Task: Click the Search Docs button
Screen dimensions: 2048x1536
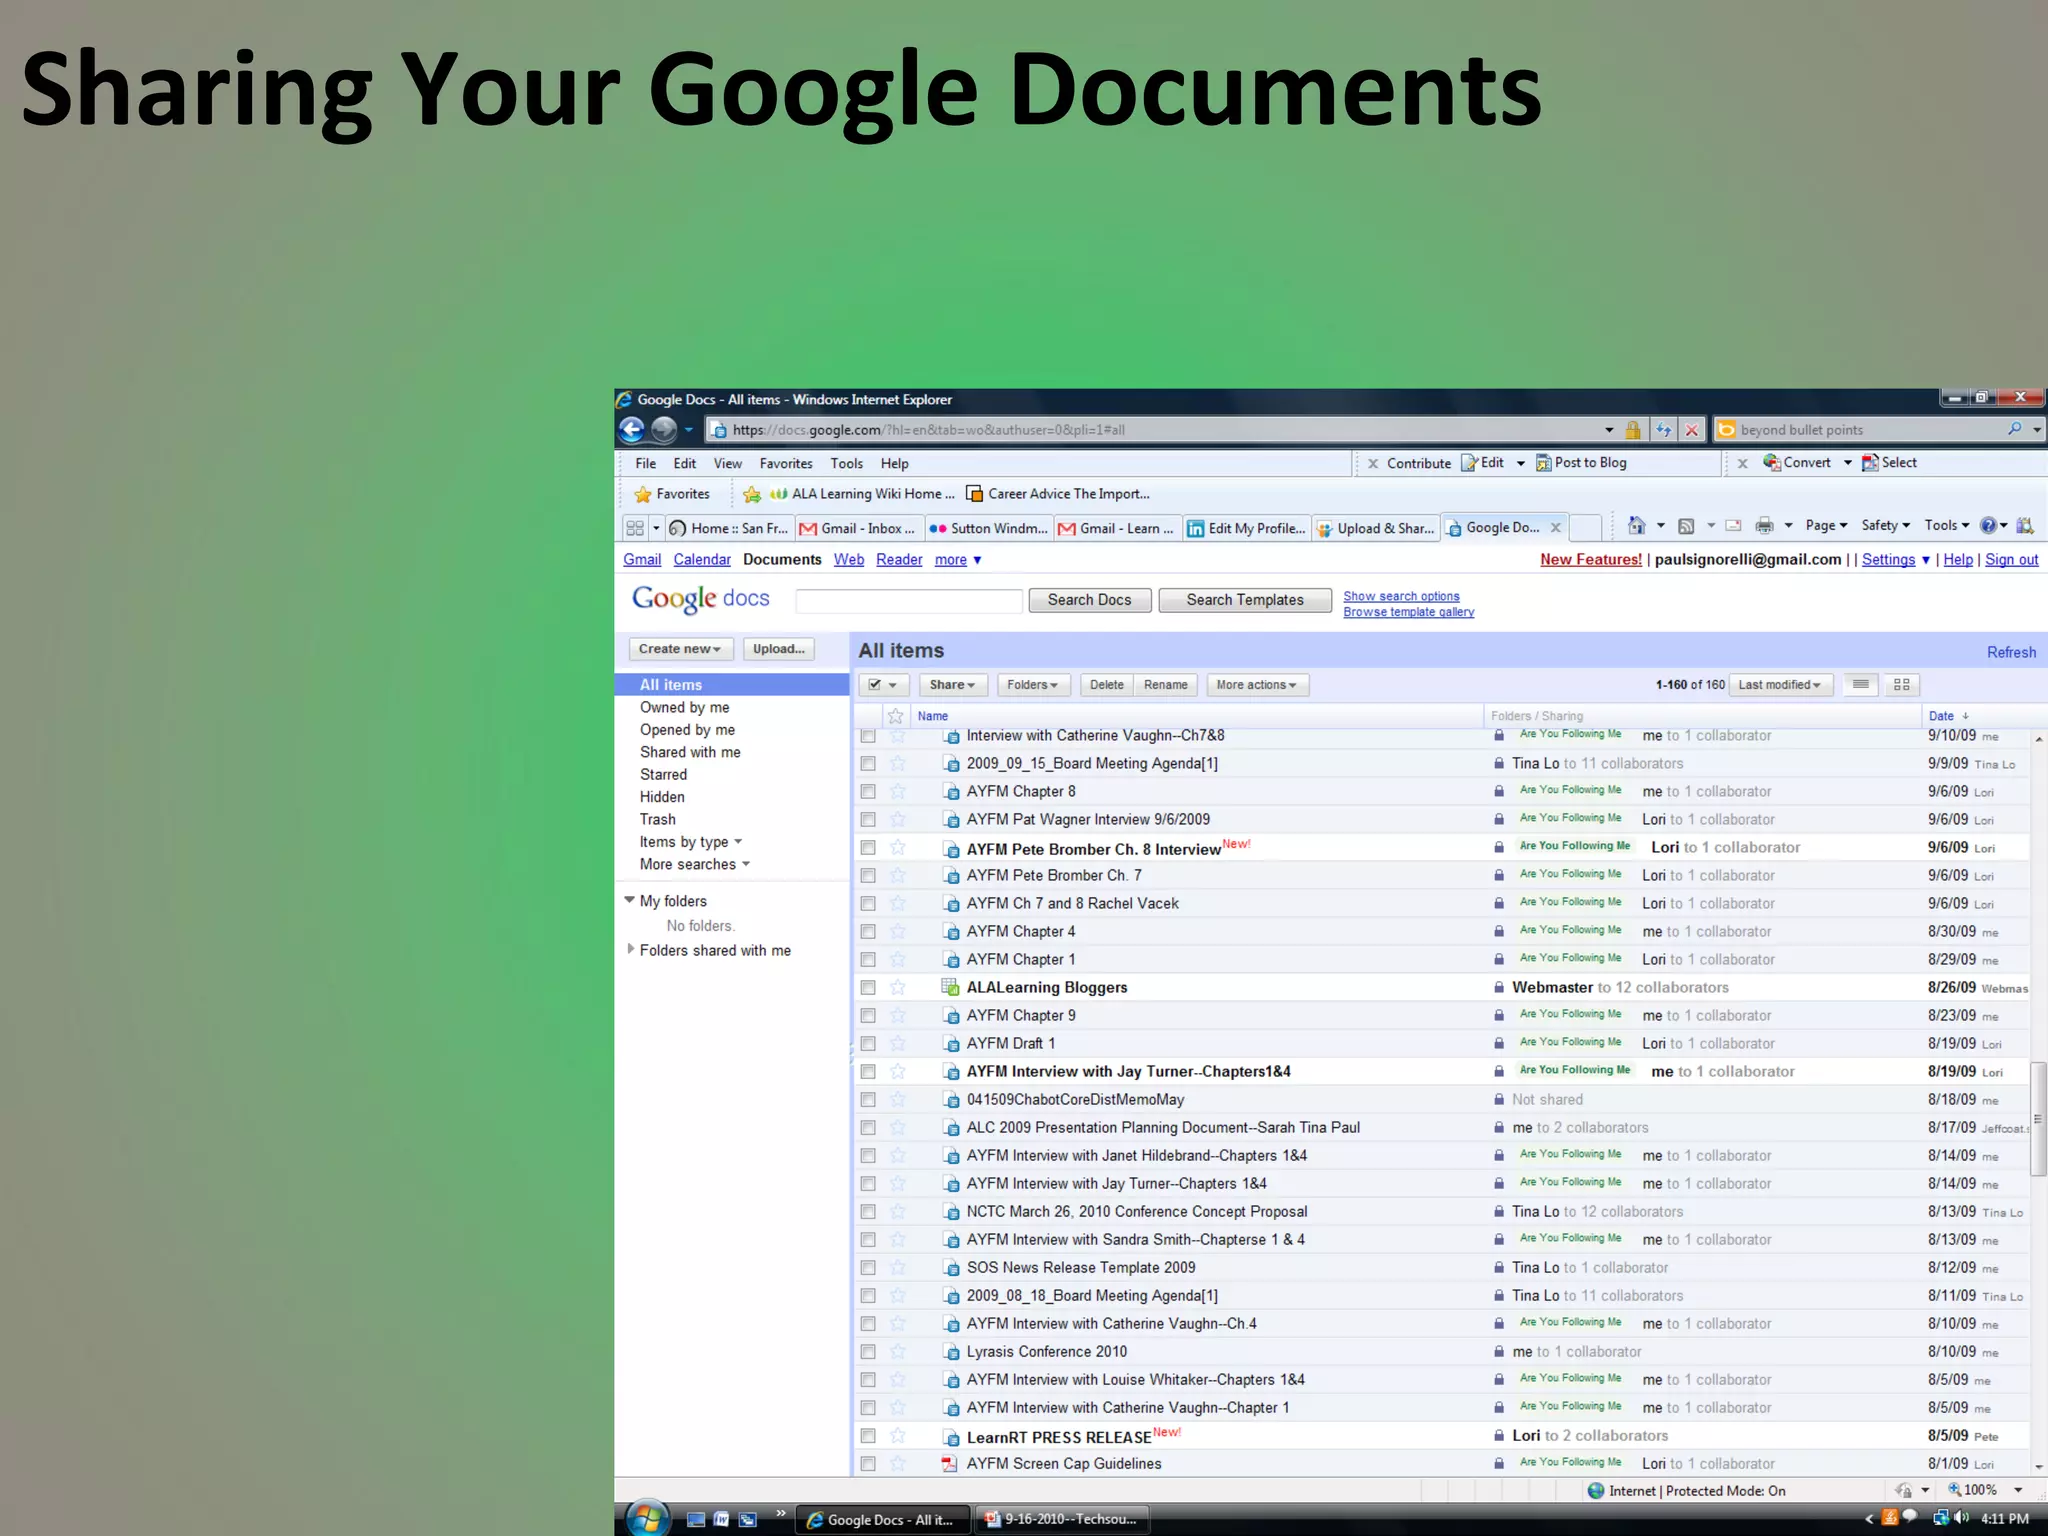Action: point(1090,600)
